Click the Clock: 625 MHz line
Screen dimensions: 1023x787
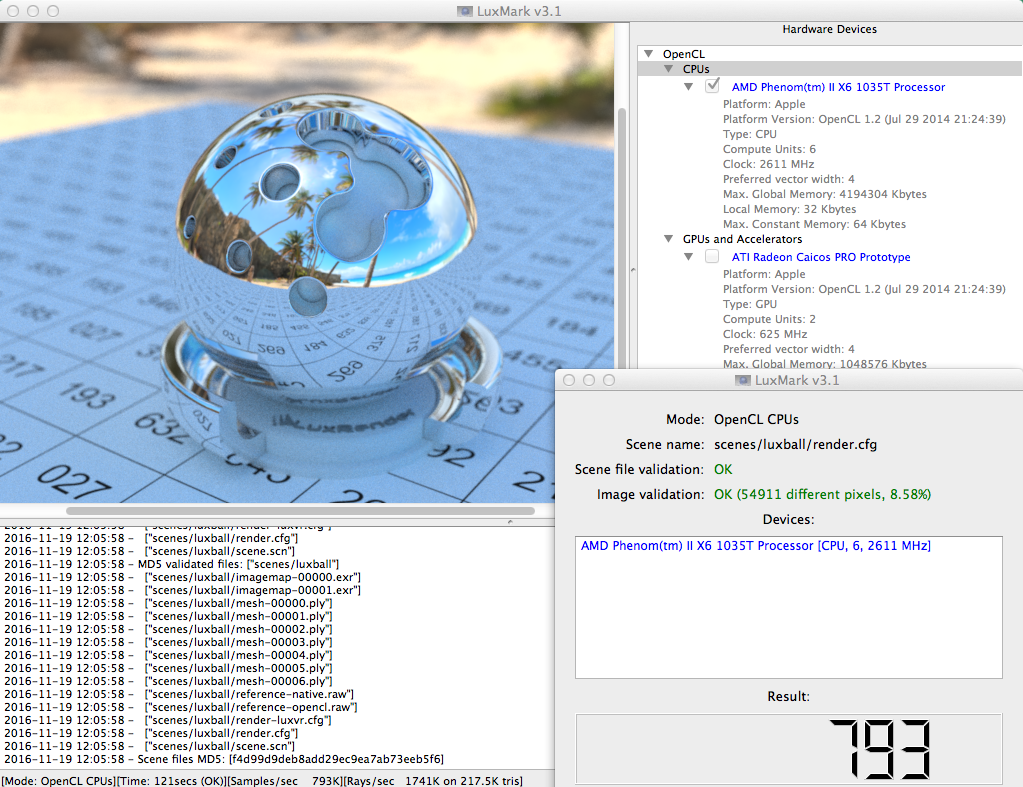(x=765, y=334)
